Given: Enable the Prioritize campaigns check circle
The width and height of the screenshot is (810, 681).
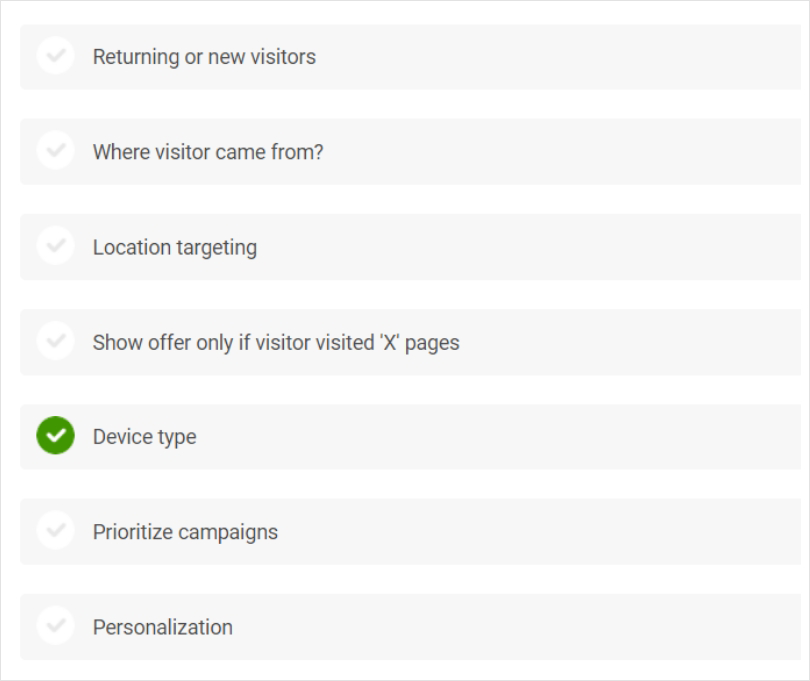Looking at the screenshot, I should click(55, 530).
